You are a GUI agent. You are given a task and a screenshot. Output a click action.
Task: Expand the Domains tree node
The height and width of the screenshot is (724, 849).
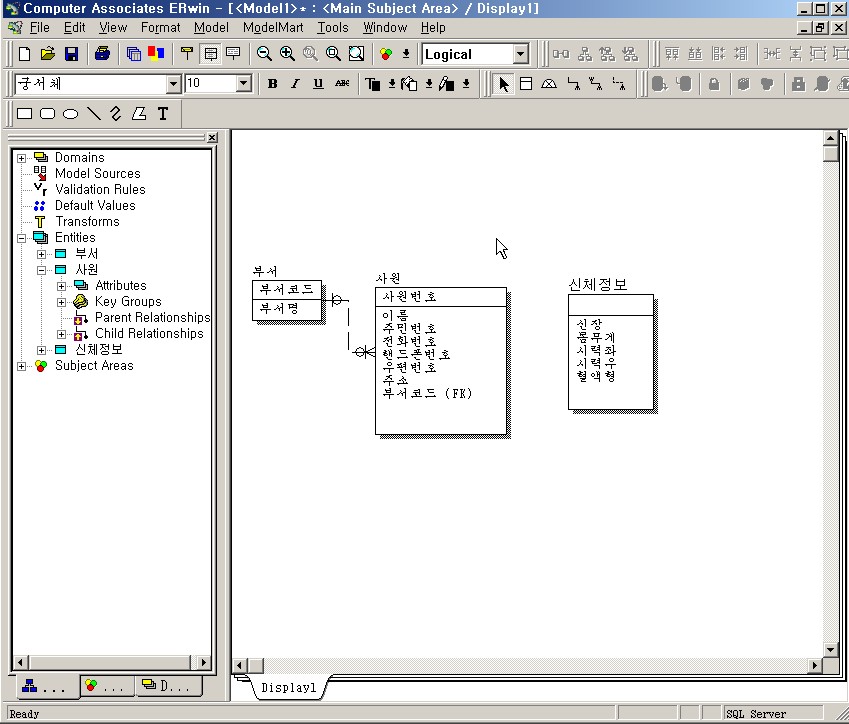[21, 158]
